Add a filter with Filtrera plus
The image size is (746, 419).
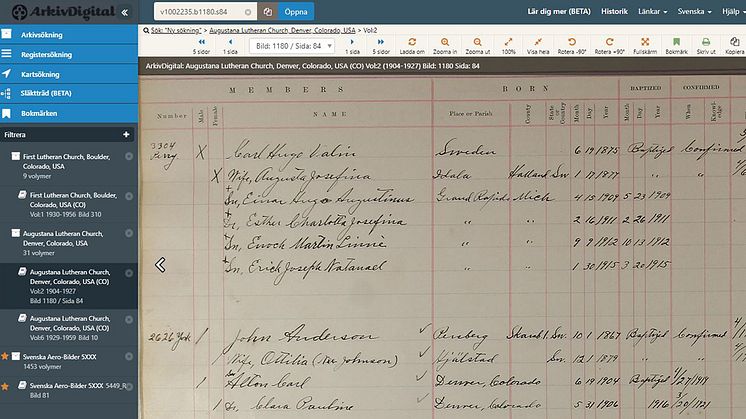pyautogui.click(x=126, y=135)
